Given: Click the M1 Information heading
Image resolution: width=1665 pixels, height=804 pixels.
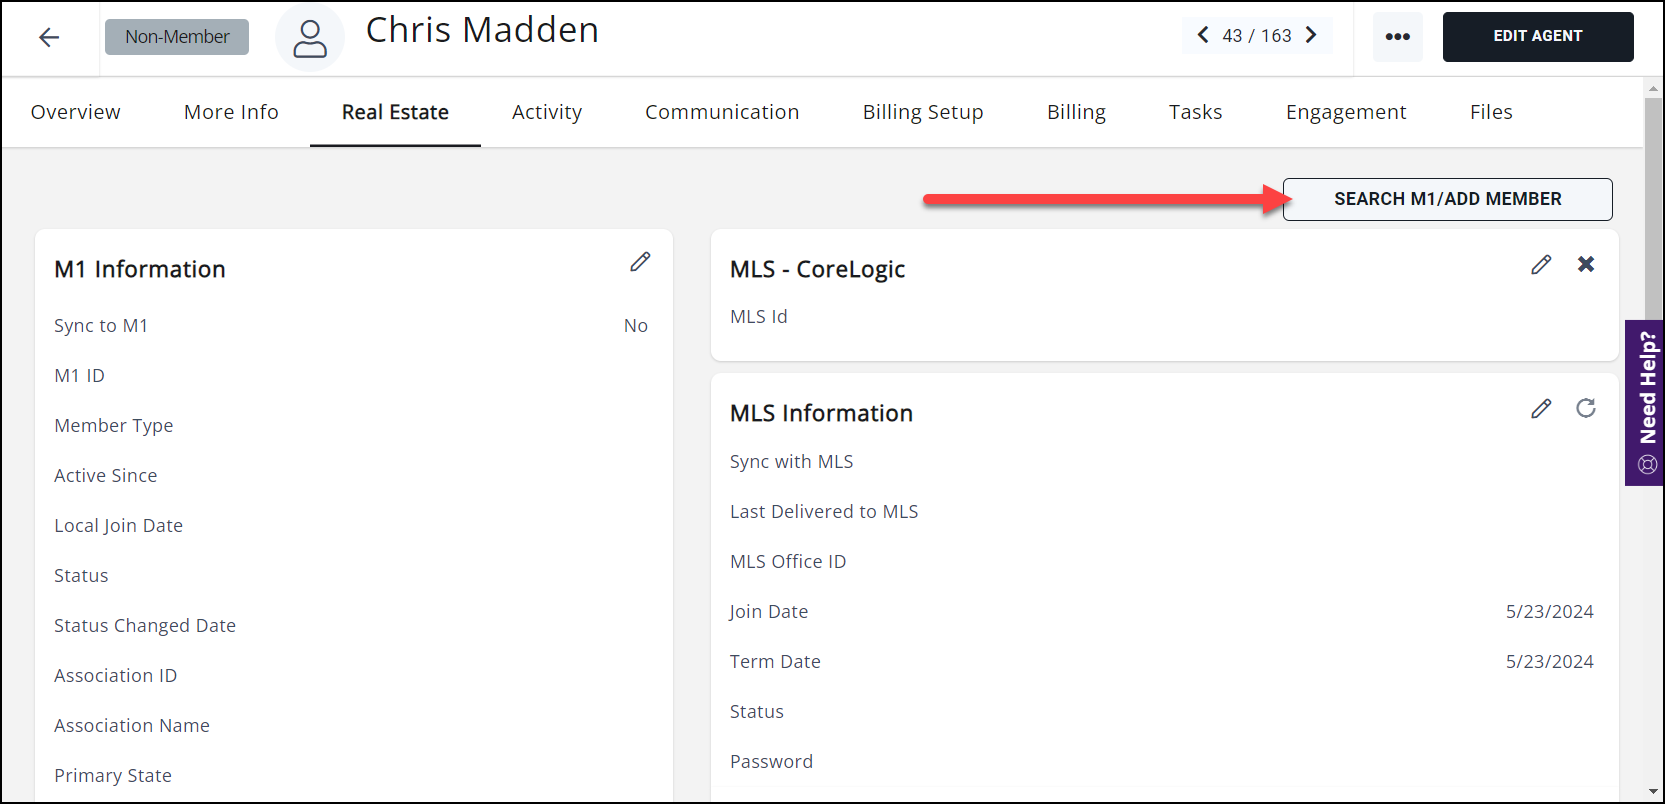Looking at the screenshot, I should point(140,269).
